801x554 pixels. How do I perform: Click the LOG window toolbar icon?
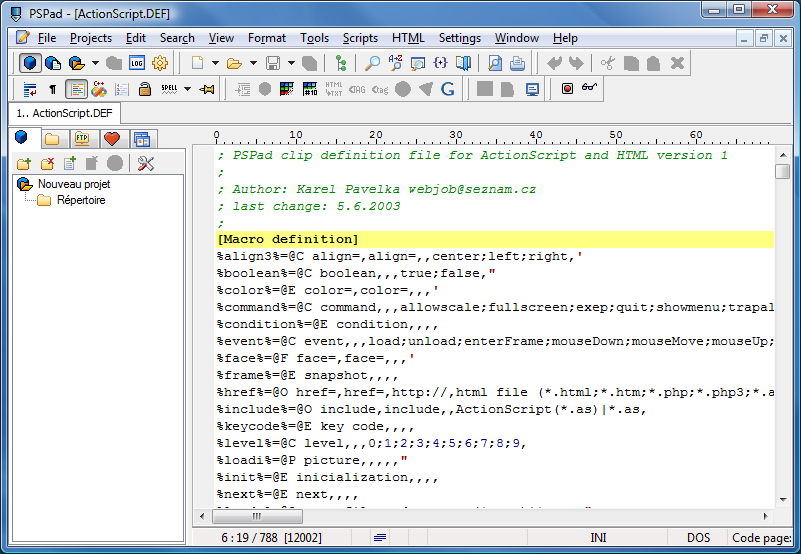coord(137,63)
